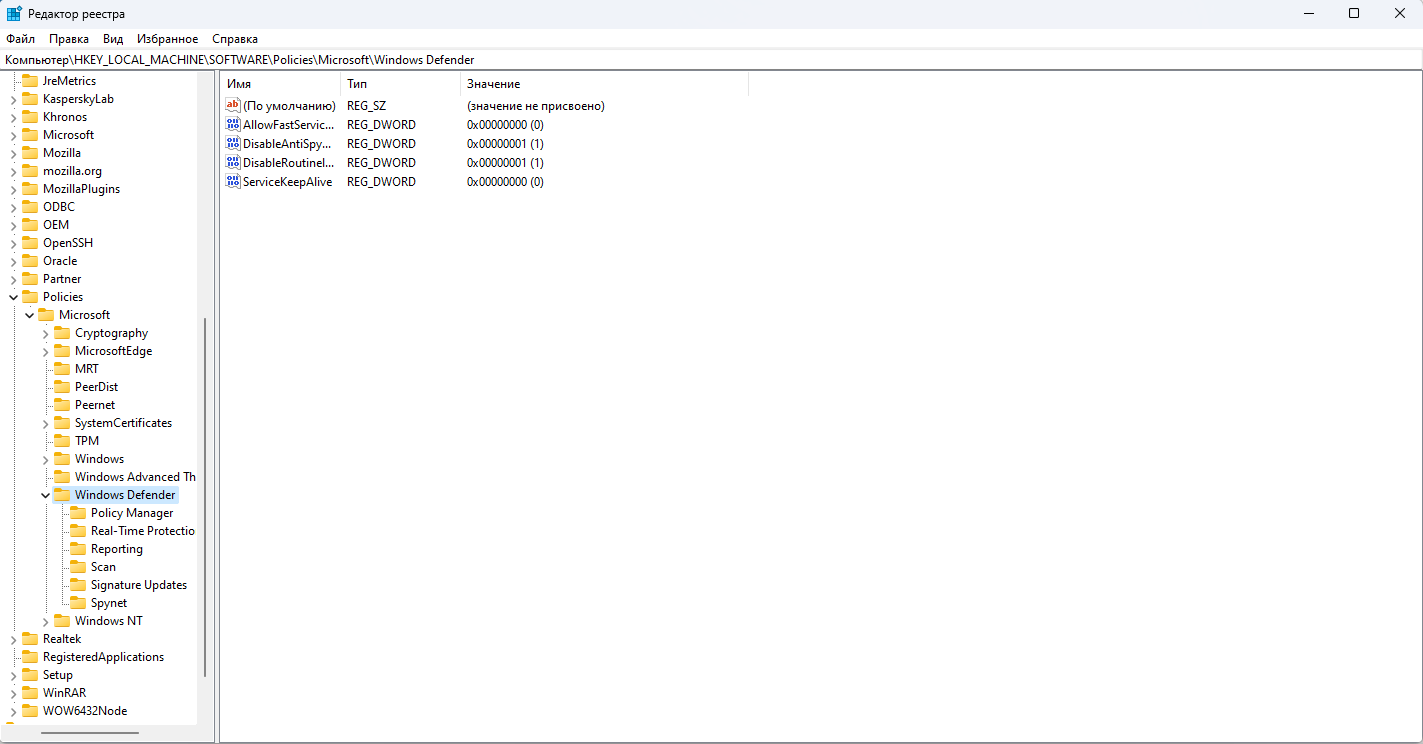This screenshot has height=744, width=1423.
Task: Collapse the Windows Defender node
Action: pyautogui.click(x=45, y=495)
